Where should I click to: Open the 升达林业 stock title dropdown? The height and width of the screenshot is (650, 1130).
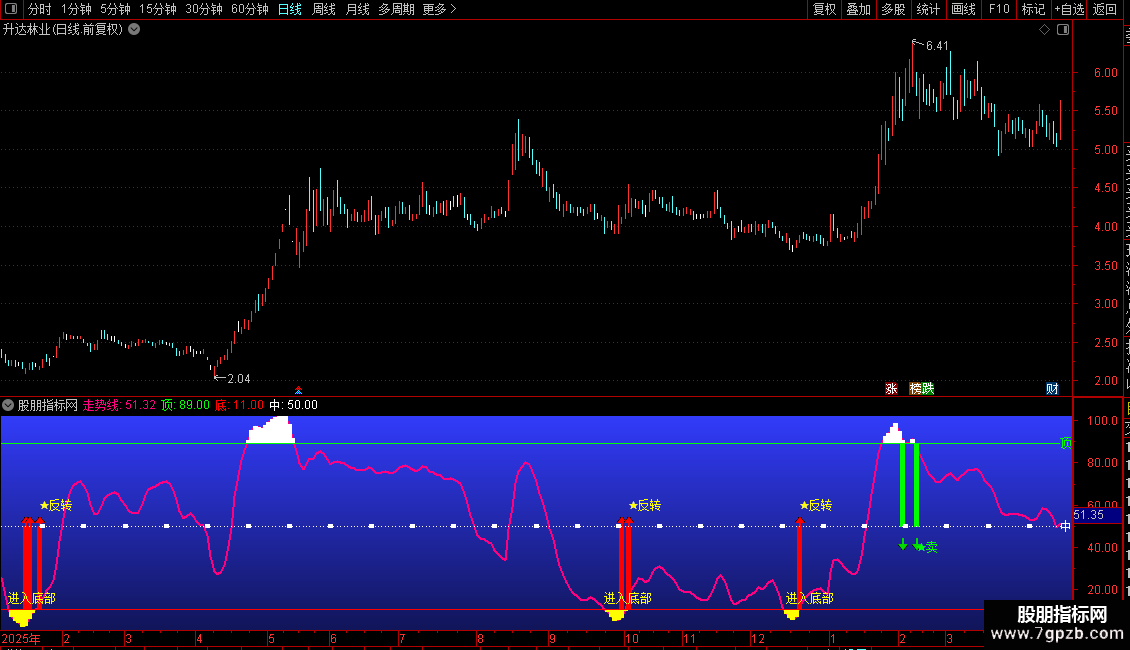(134, 30)
